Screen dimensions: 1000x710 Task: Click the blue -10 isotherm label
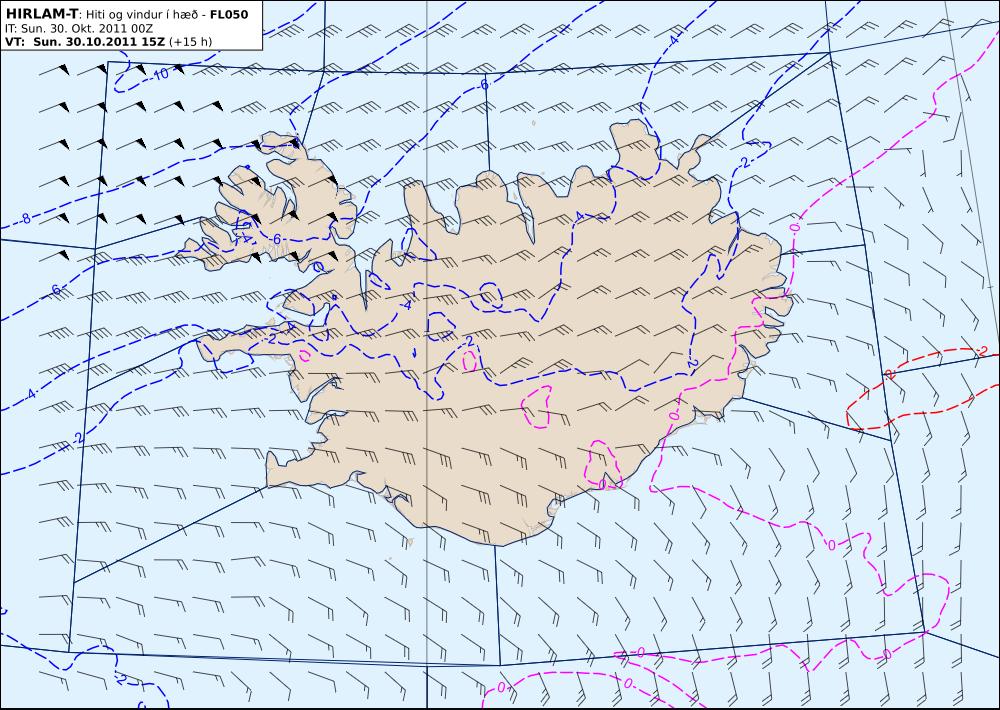click(x=159, y=74)
